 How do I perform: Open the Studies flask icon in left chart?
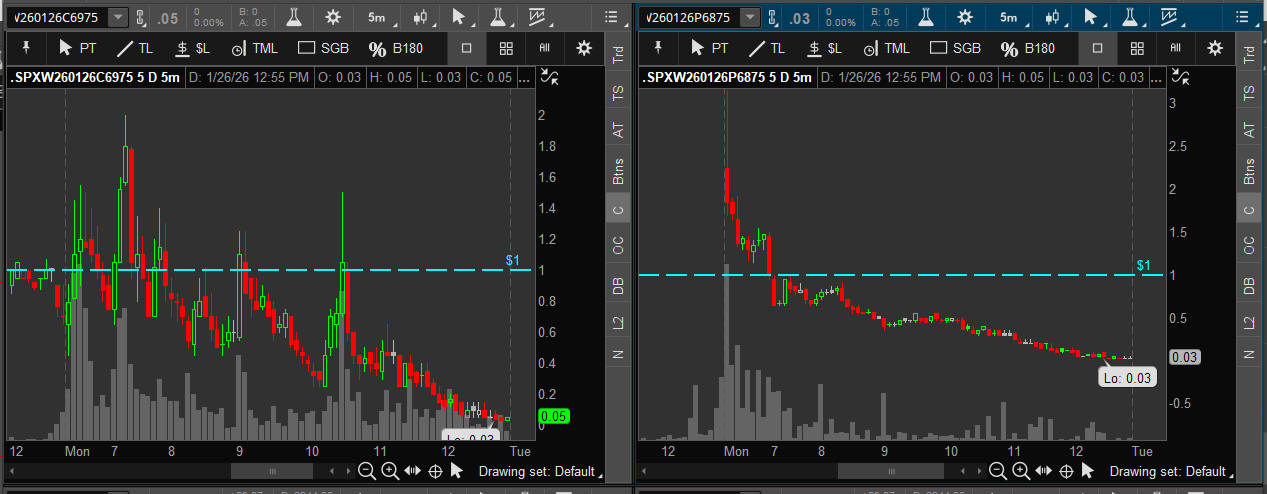click(x=293, y=18)
